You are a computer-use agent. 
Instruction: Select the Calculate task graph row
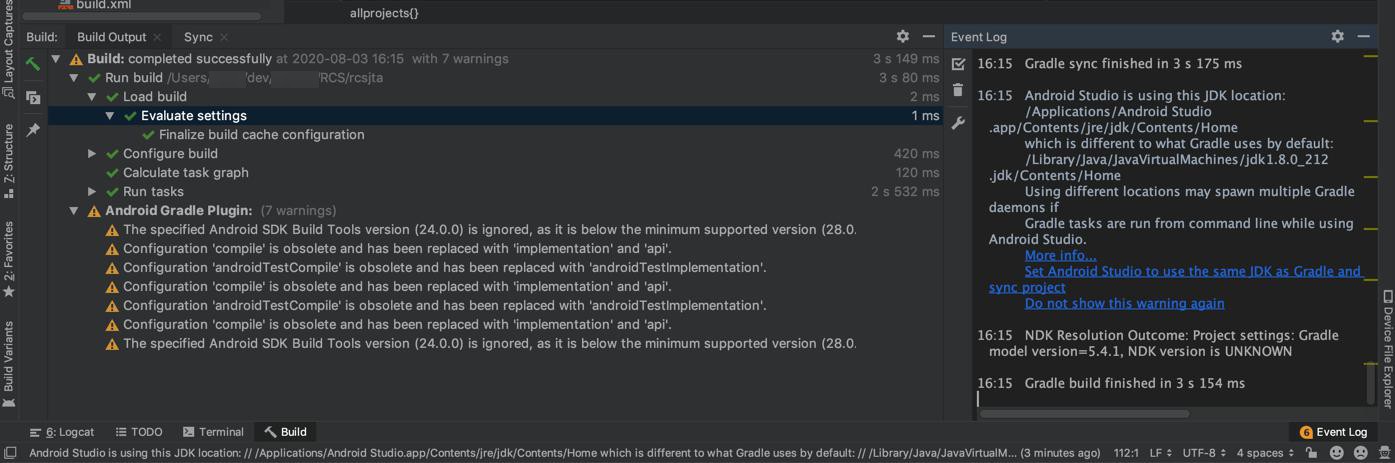point(185,173)
